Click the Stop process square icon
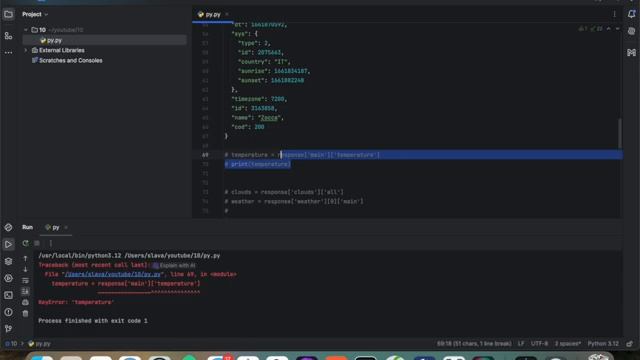640x360 pixels. tap(37, 243)
